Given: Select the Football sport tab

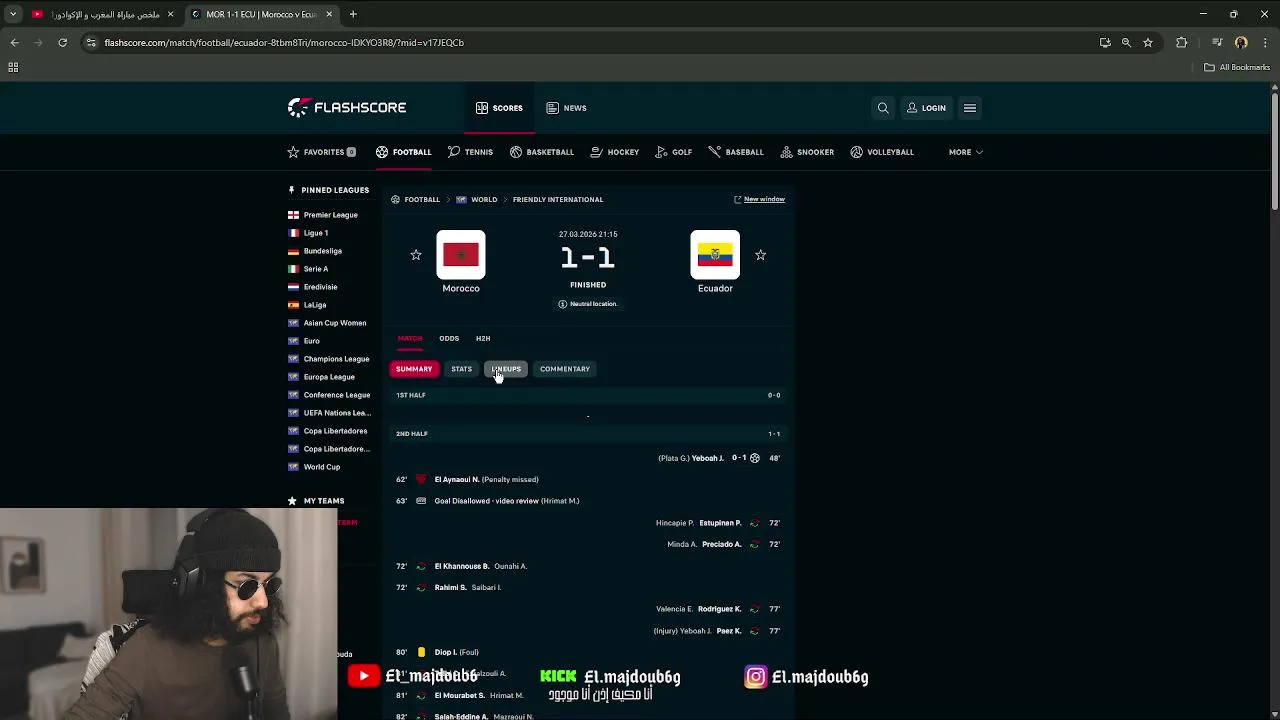Looking at the screenshot, I should (404, 152).
